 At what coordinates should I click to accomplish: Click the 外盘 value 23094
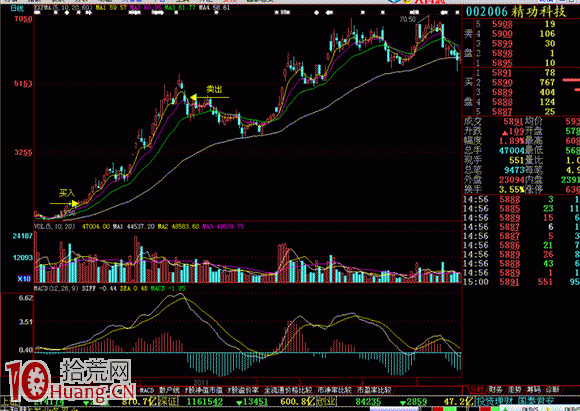coord(512,180)
